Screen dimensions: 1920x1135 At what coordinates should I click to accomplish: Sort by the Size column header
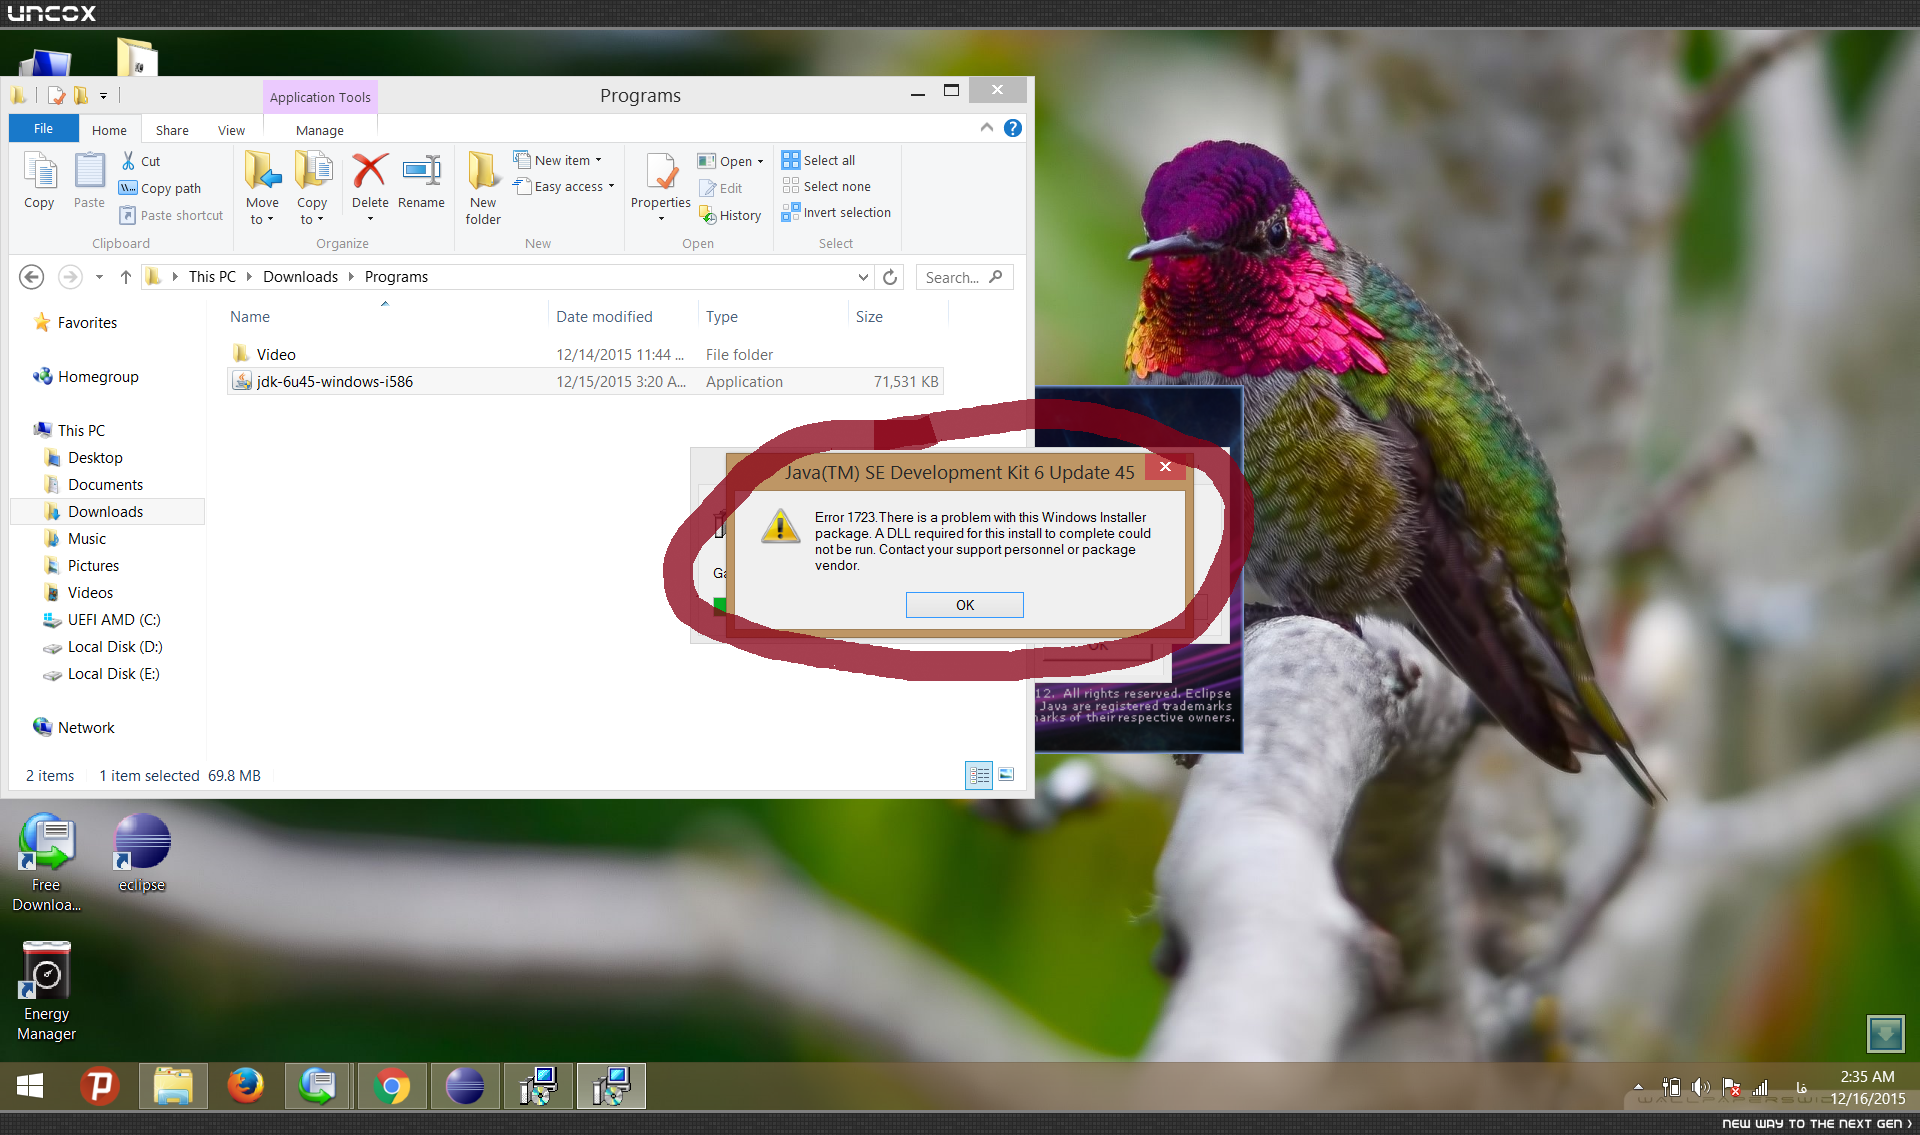[x=869, y=317]
